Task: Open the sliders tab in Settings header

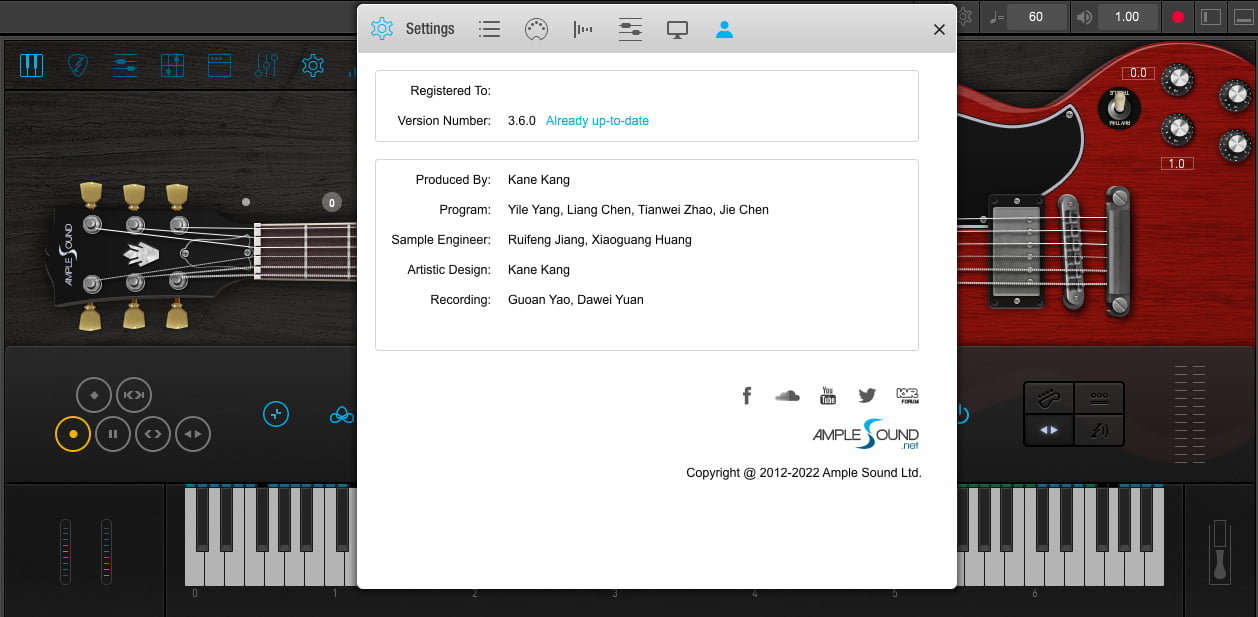Action: pyautogui.click(x=630, y=29)
